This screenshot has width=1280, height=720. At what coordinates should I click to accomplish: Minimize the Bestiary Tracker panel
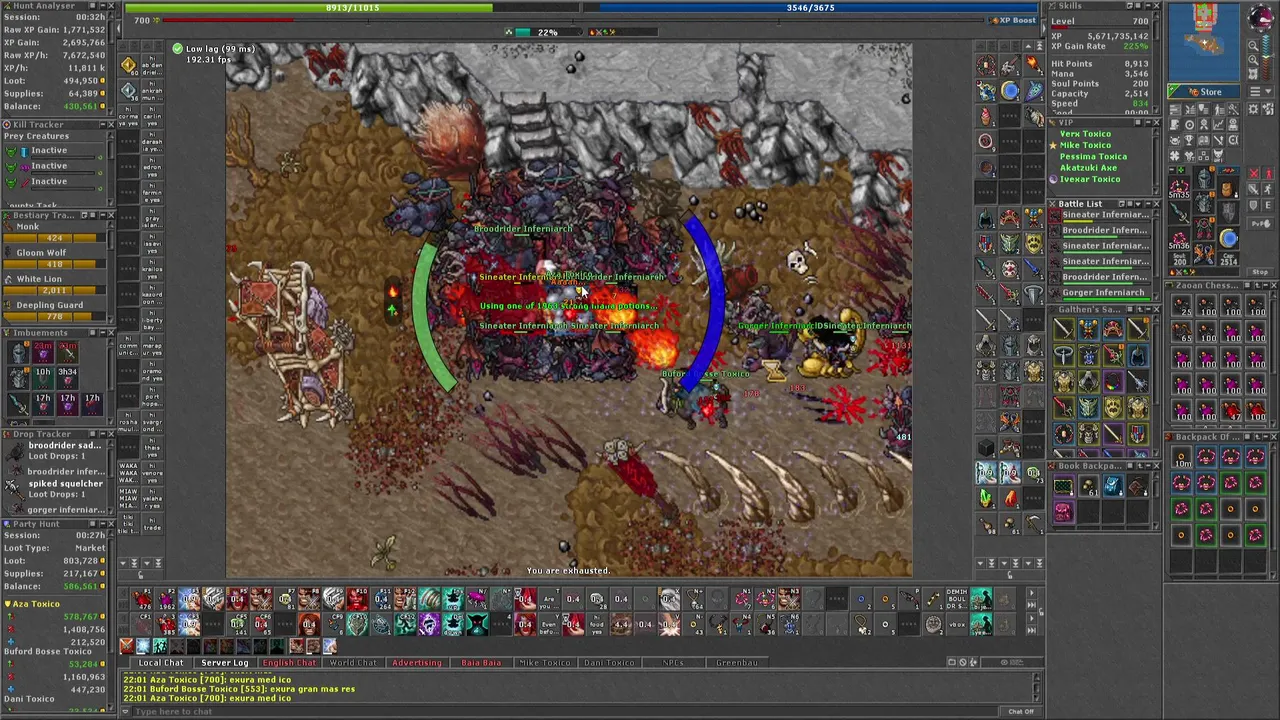point(103,215)
